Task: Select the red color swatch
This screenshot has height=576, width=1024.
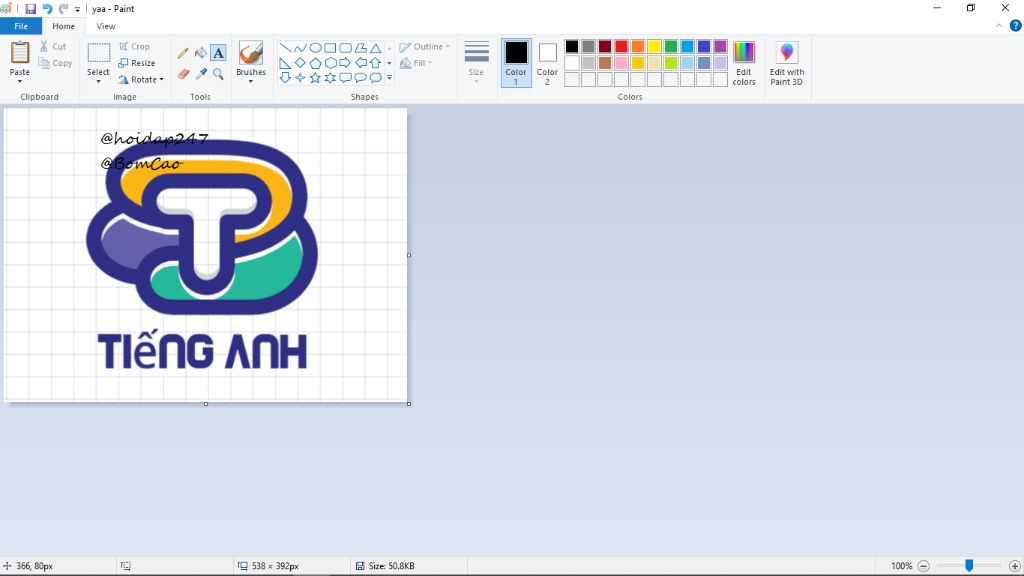Action: 621,46
